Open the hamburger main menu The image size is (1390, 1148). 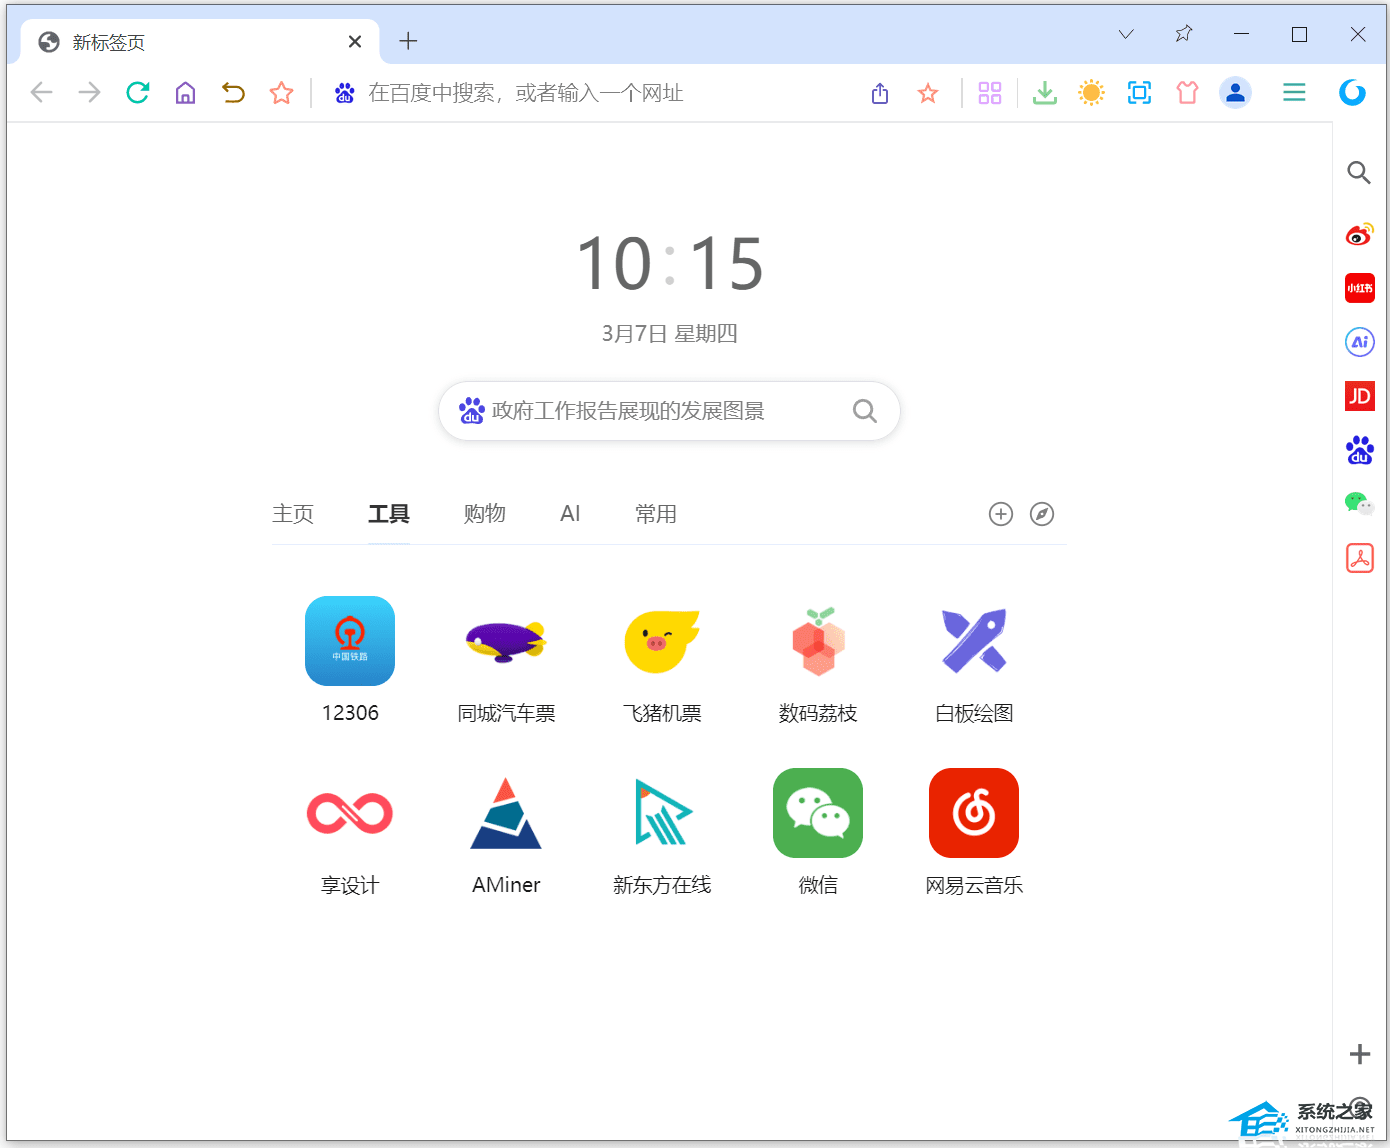click(1294, 93)
